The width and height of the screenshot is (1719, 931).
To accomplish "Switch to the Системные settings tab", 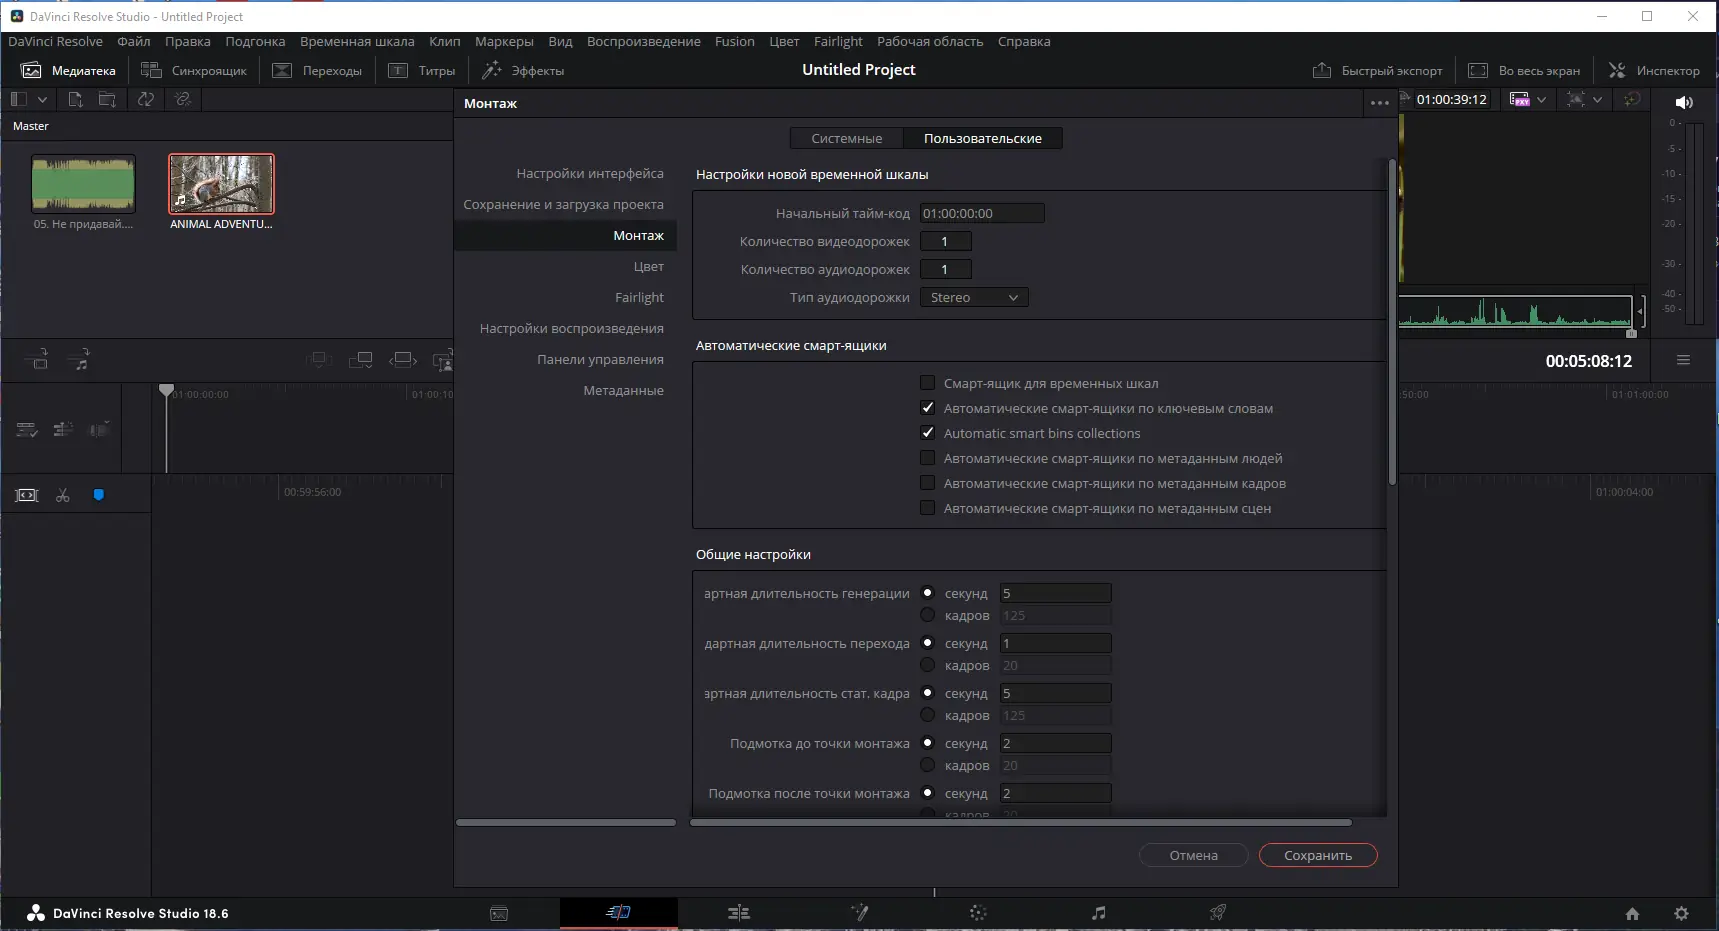I will 846,138.
